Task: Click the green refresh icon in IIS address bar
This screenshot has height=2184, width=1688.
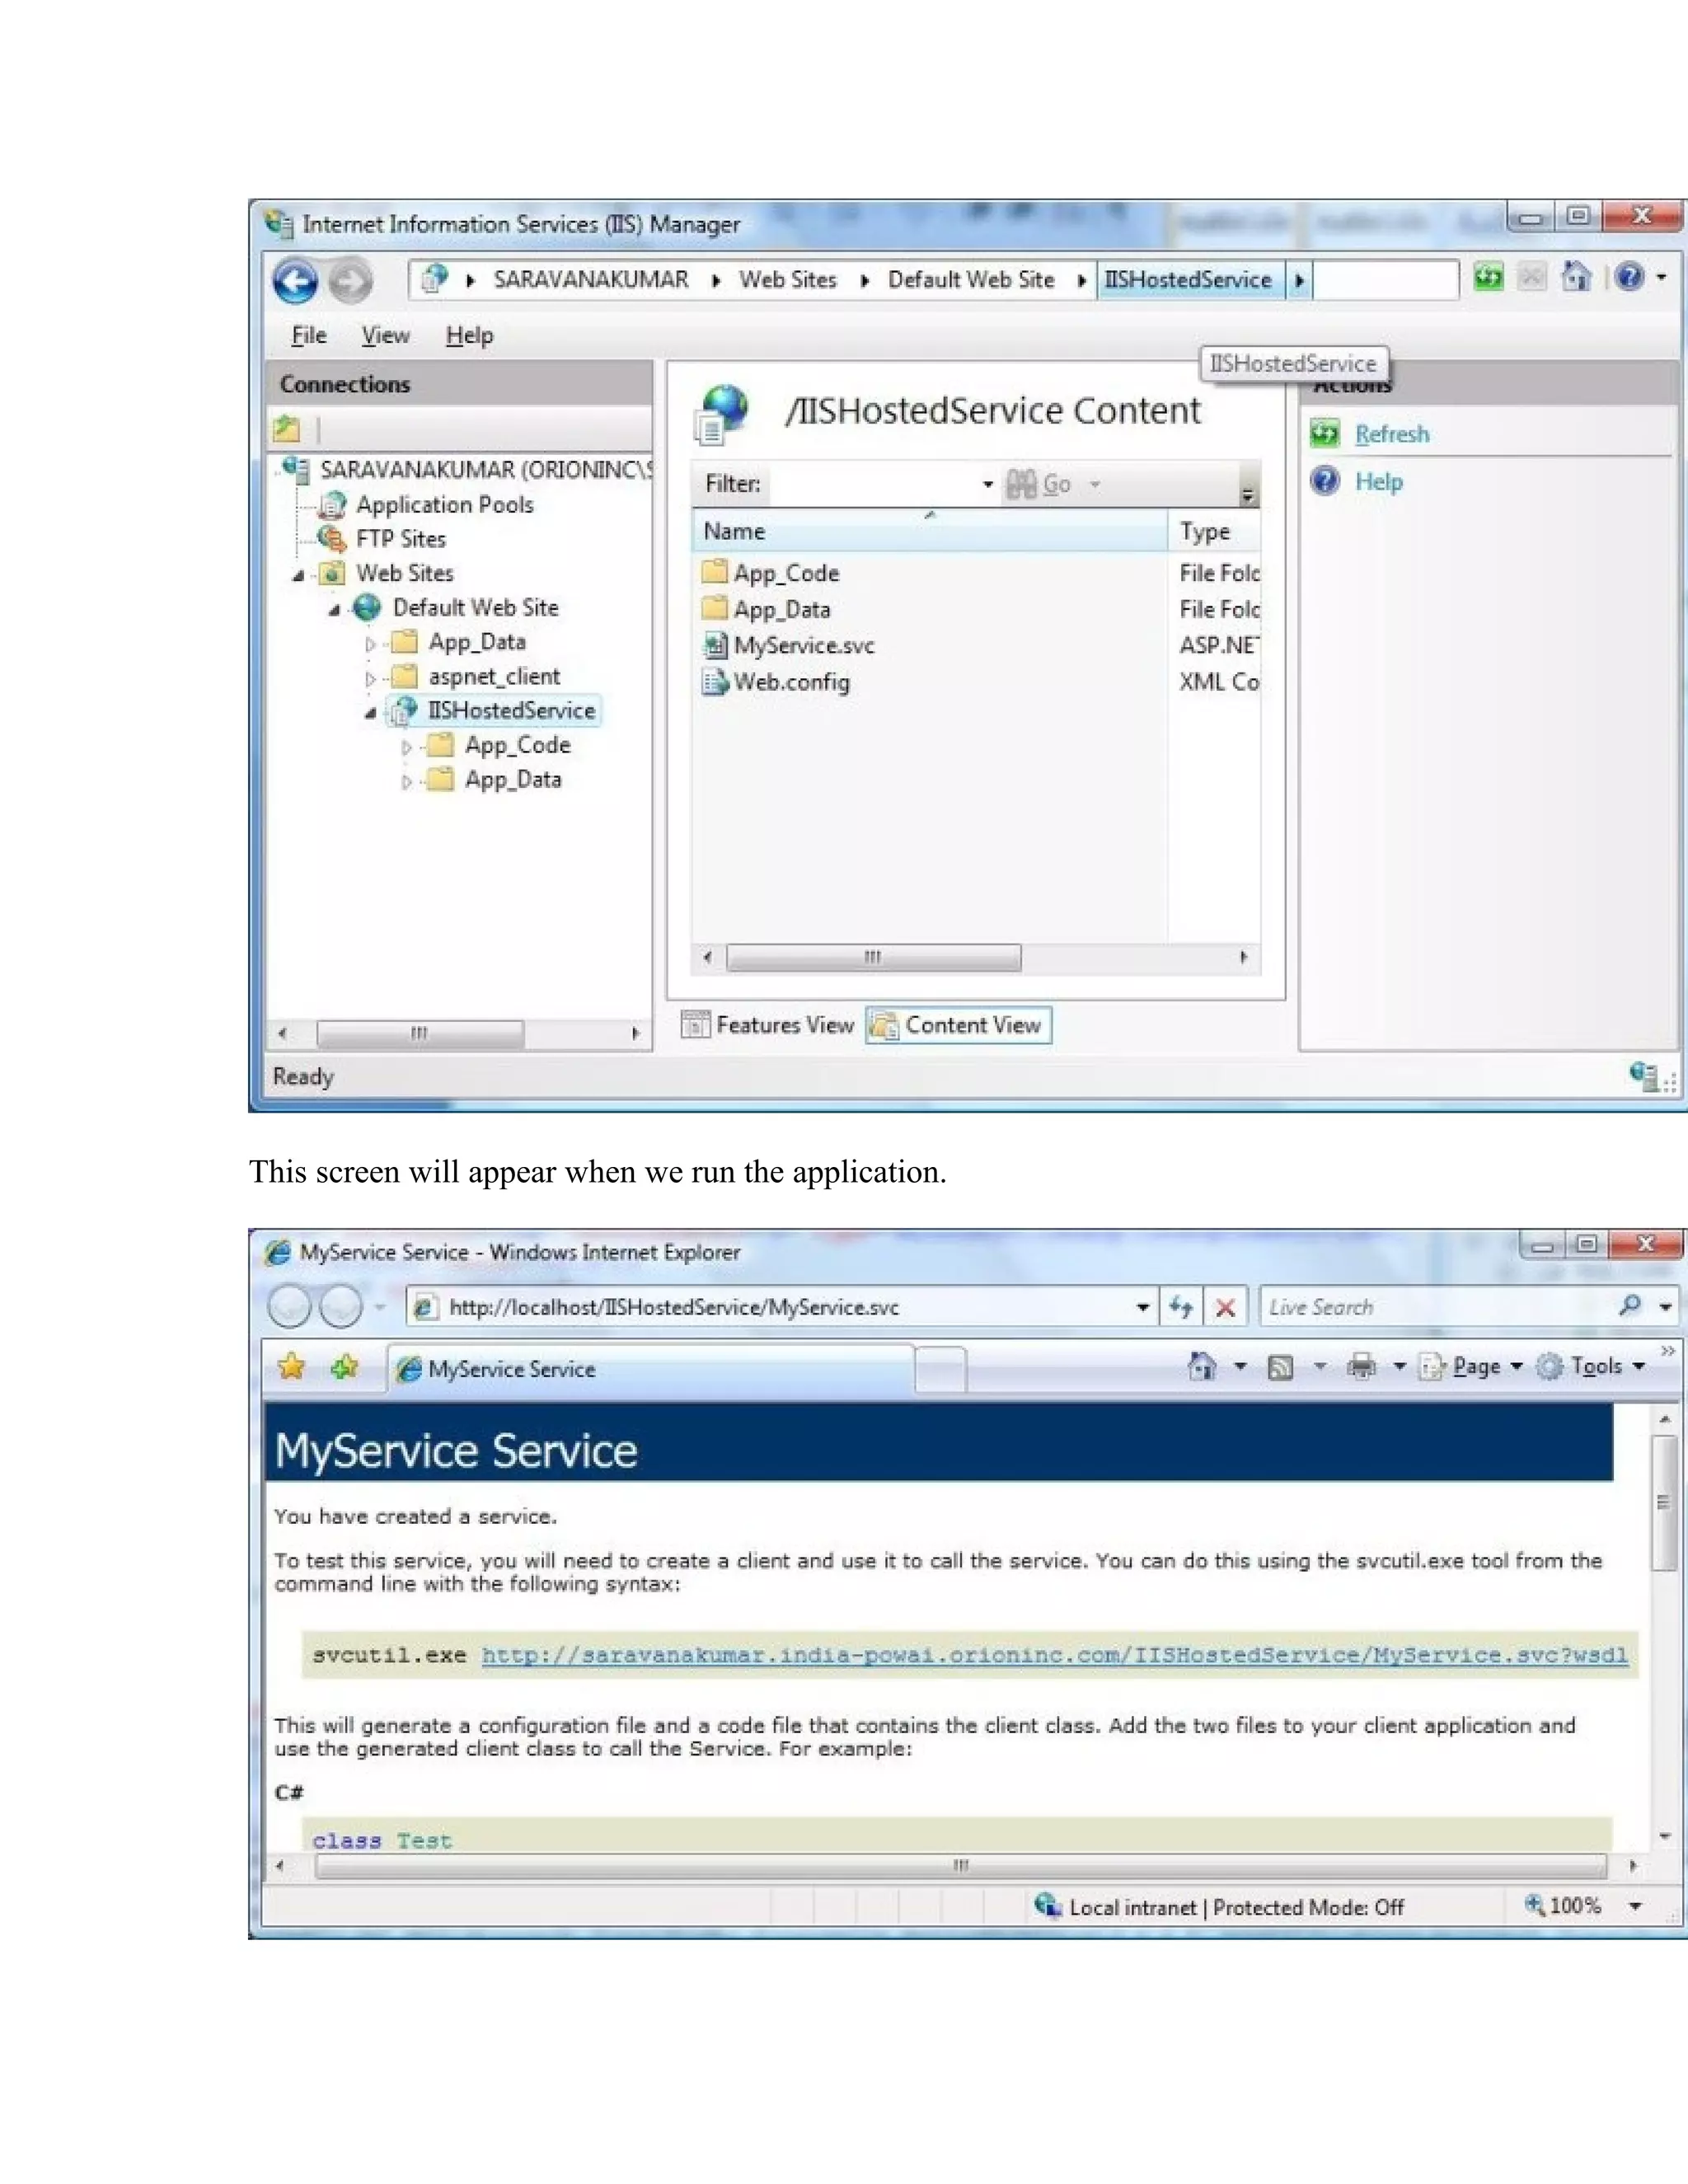Action: [x=1488, y=277]
